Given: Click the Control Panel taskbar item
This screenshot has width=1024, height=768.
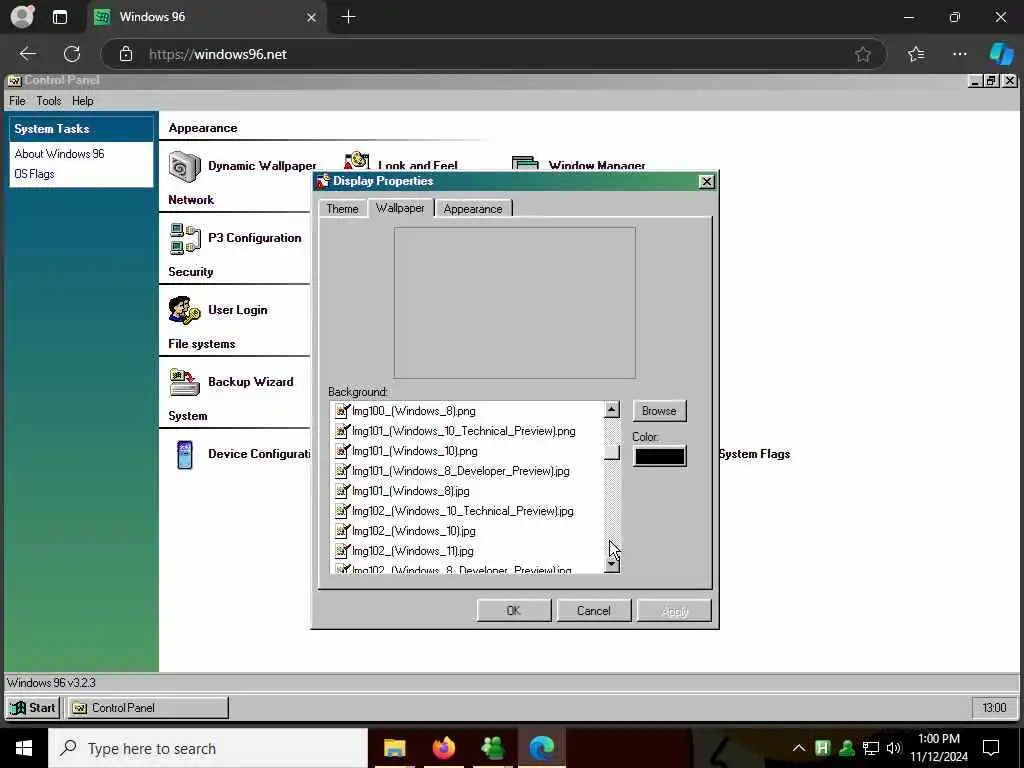Looking at the screenshot, I should 148,707.
